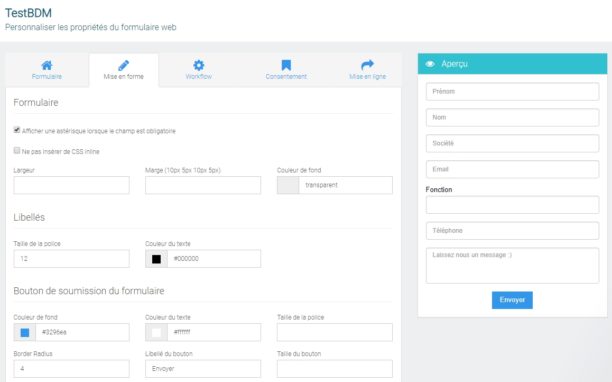612x382 pixels.
Task: Click the Société field in preview
Action: tap(512, 143)
